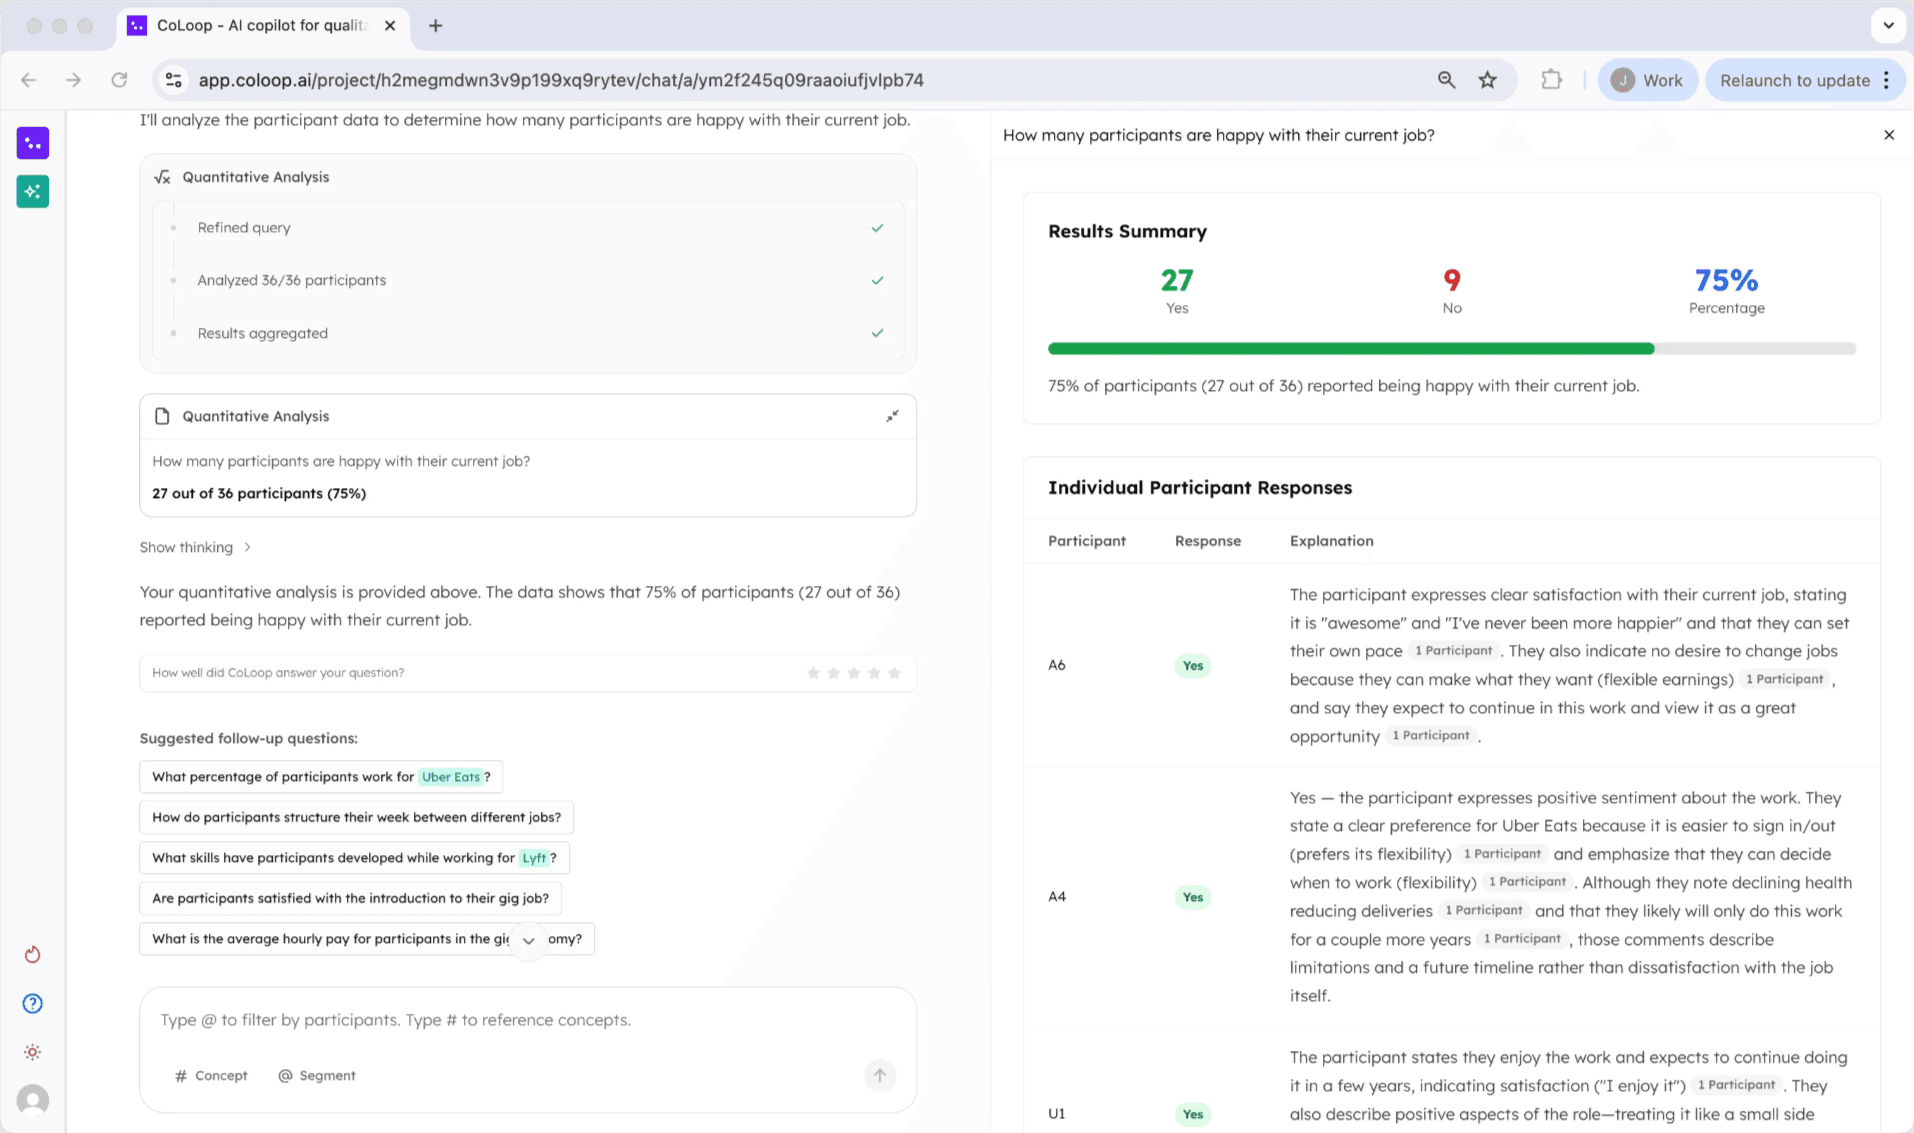The height and width of the screenshot is (1133, 1914).
Task: Click the '27 out of 36 participants (75%)' result
Action: coord(259,494)
